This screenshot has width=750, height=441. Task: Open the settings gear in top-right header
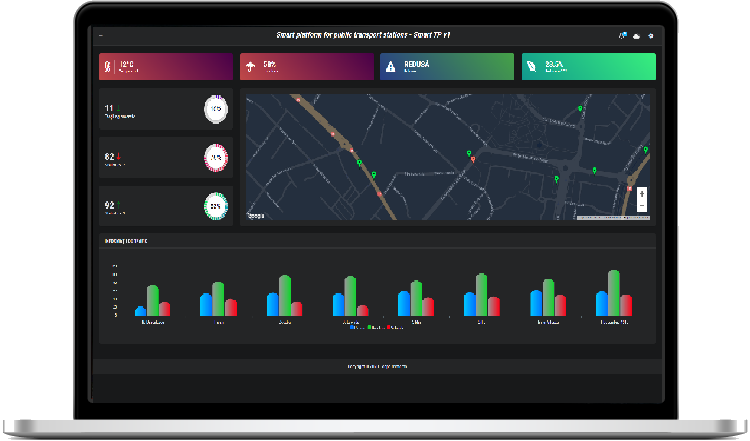[650, 36]
